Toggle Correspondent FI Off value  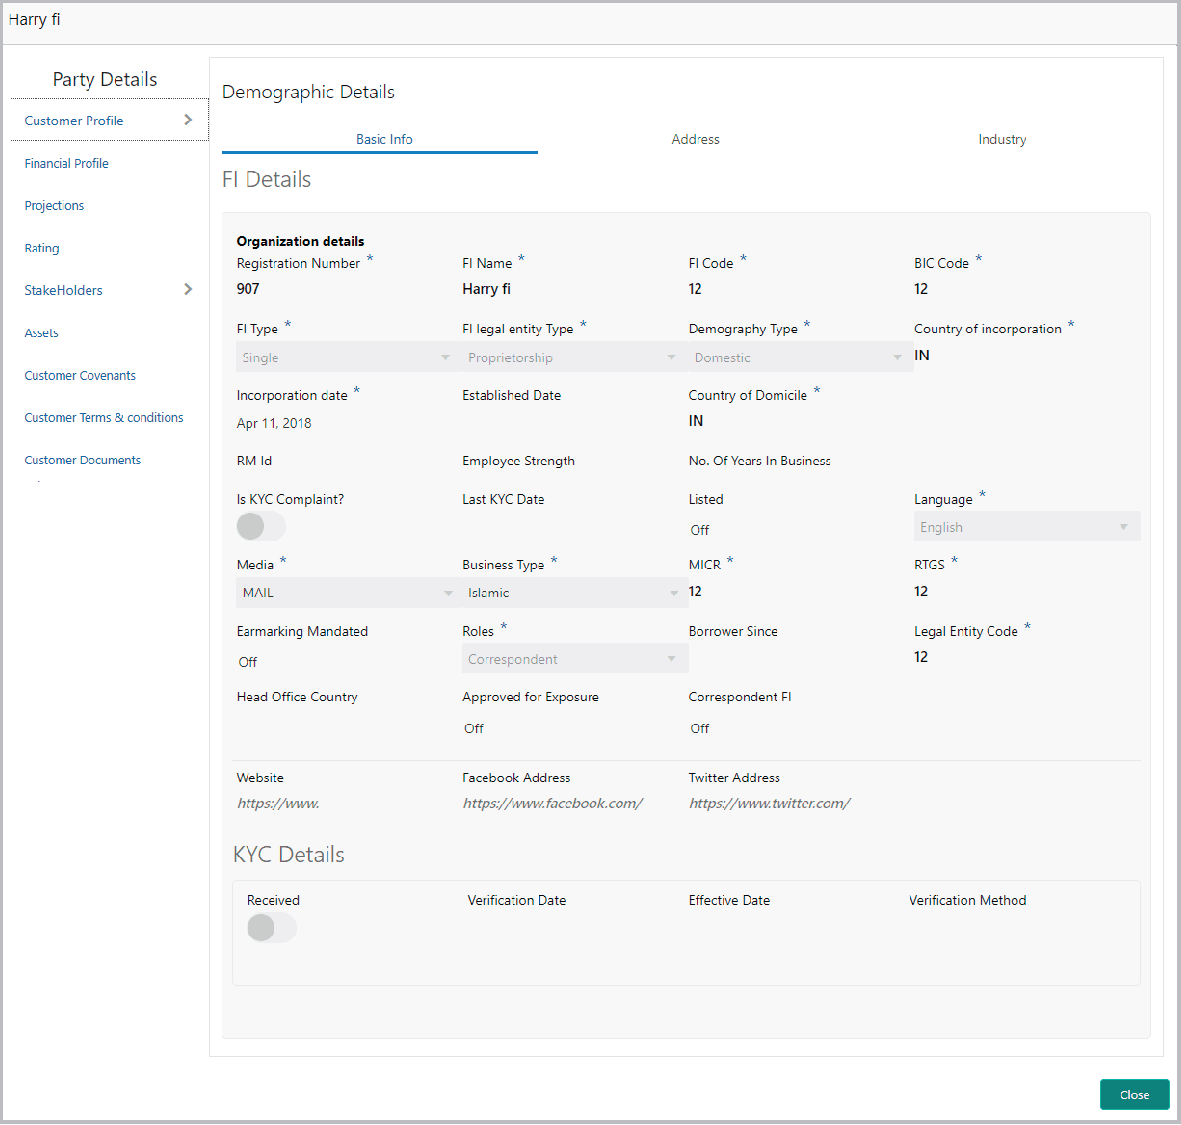pyautogui.click(x=700, y=728)
